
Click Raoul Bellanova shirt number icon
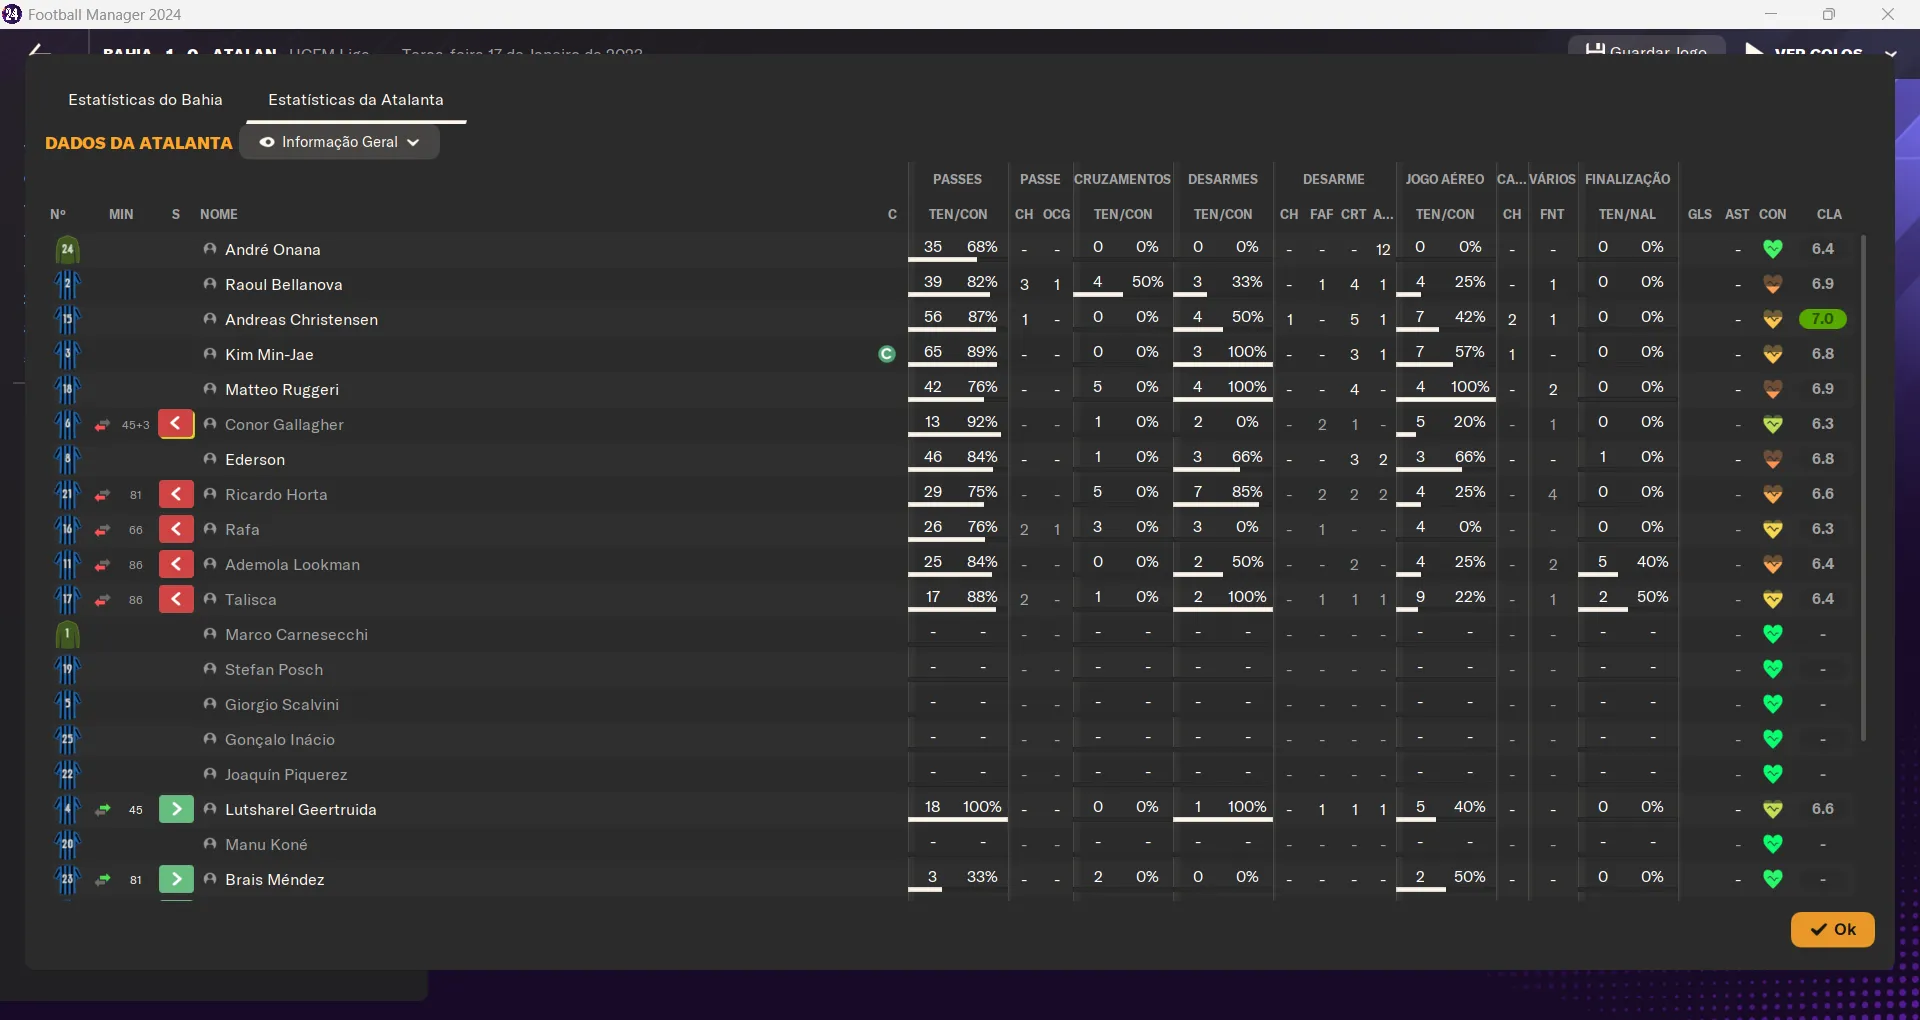(x=67, y=285)
